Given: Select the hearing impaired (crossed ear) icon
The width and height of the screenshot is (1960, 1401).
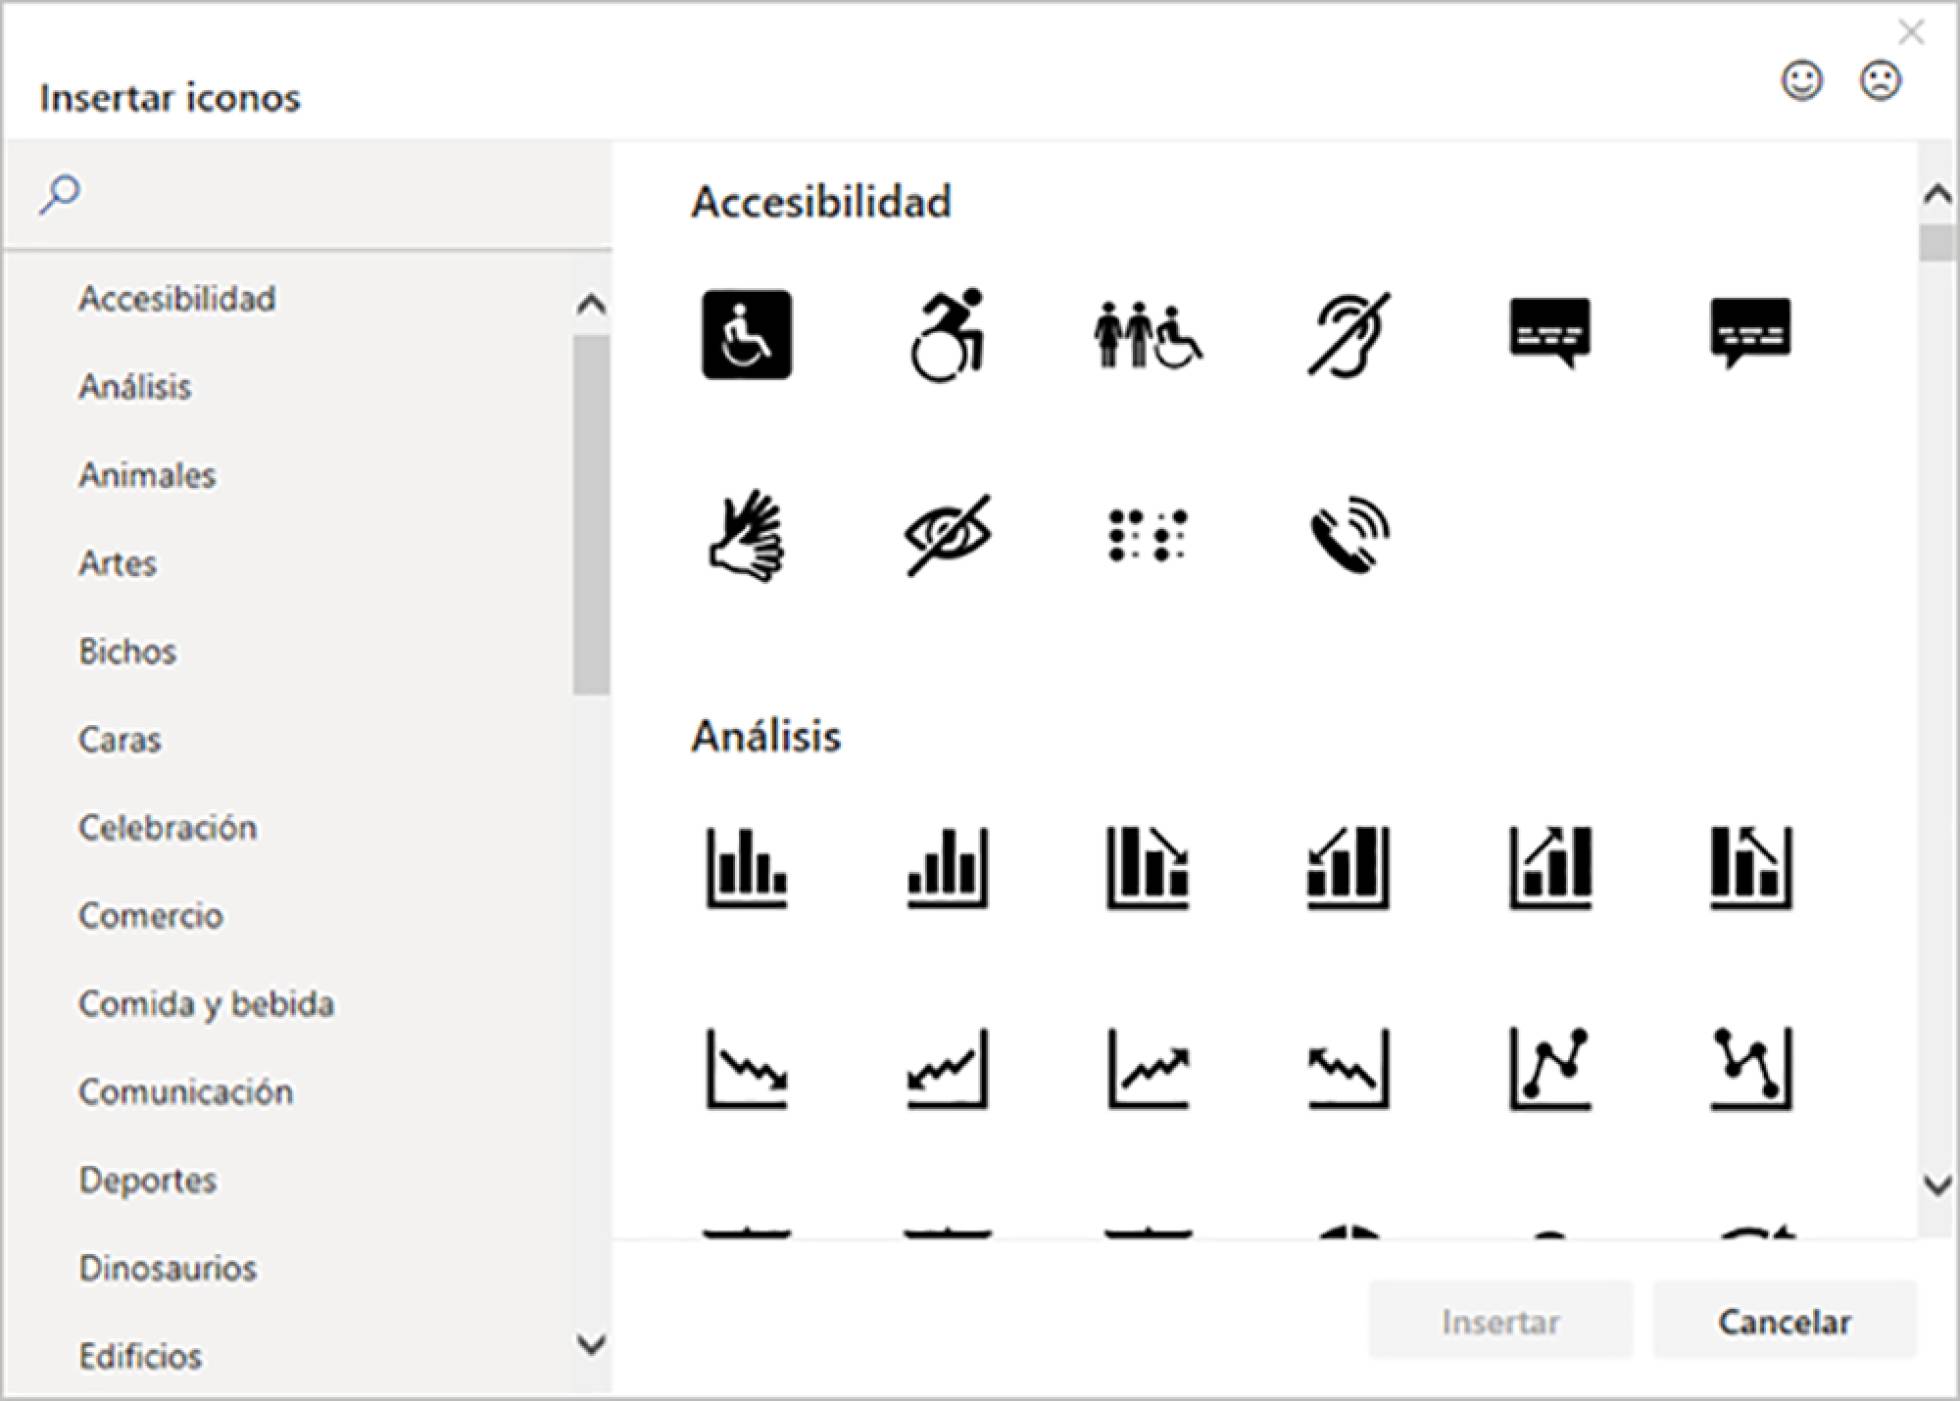Looking at the screenshot, I should 1347,335.
